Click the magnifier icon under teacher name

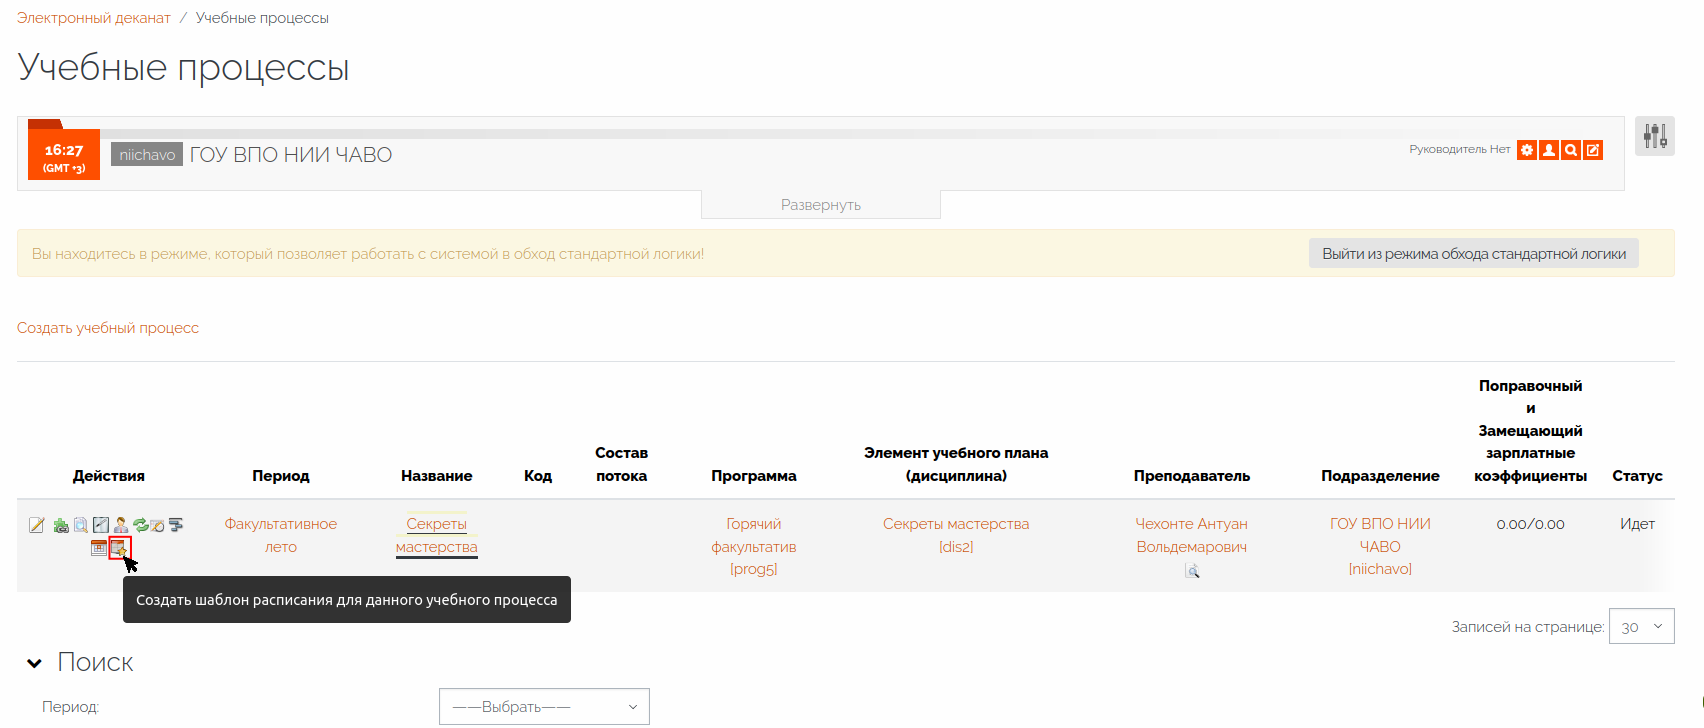pyautogui.click(x=1192, y=571)
